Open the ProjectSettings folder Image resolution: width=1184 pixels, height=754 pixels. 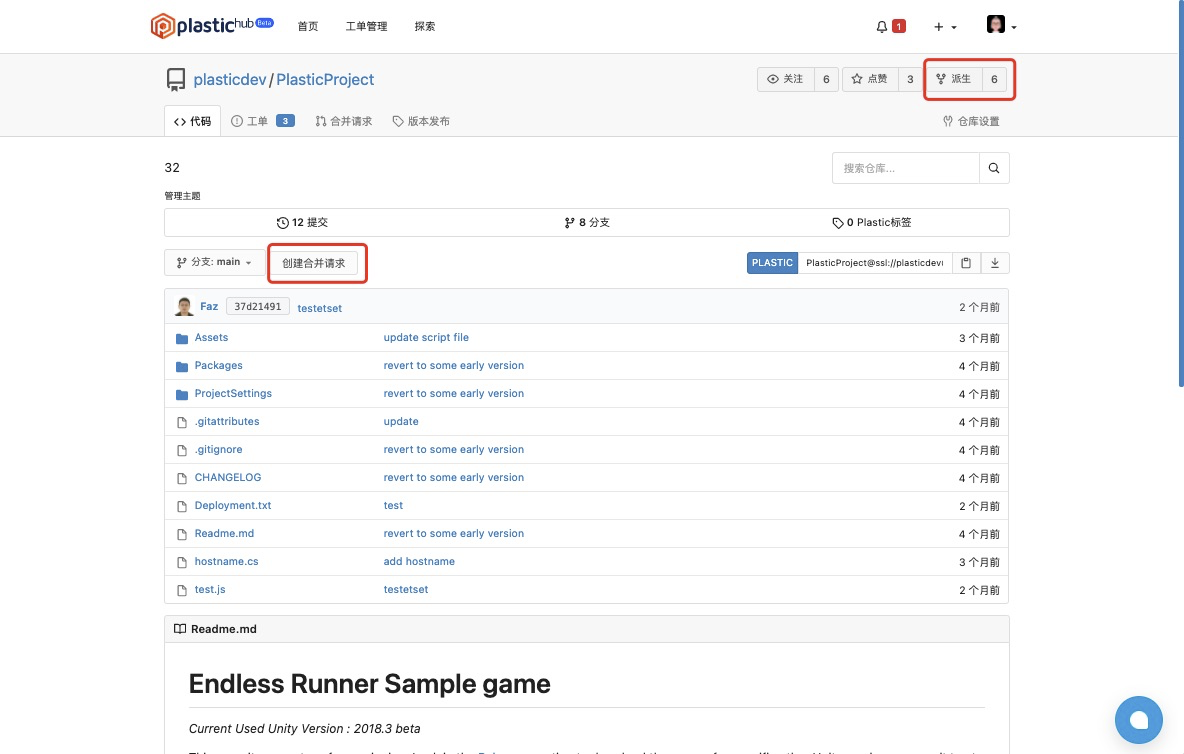233,393
